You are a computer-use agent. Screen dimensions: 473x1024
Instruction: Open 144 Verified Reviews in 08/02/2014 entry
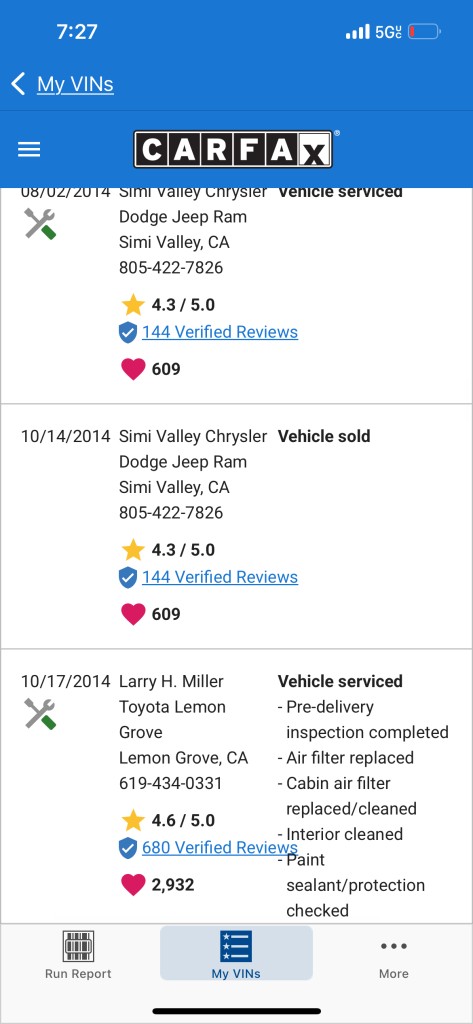click(x=220, y=332)
